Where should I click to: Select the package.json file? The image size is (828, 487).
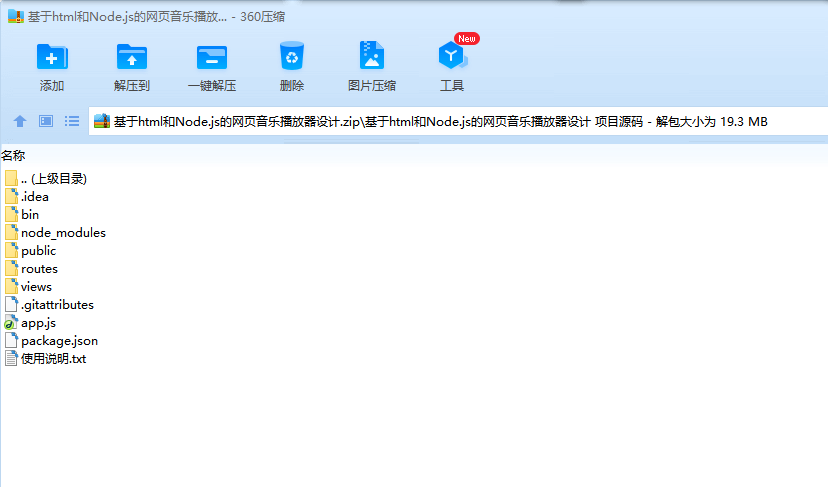pyautogui.click(x=52, y=340)
